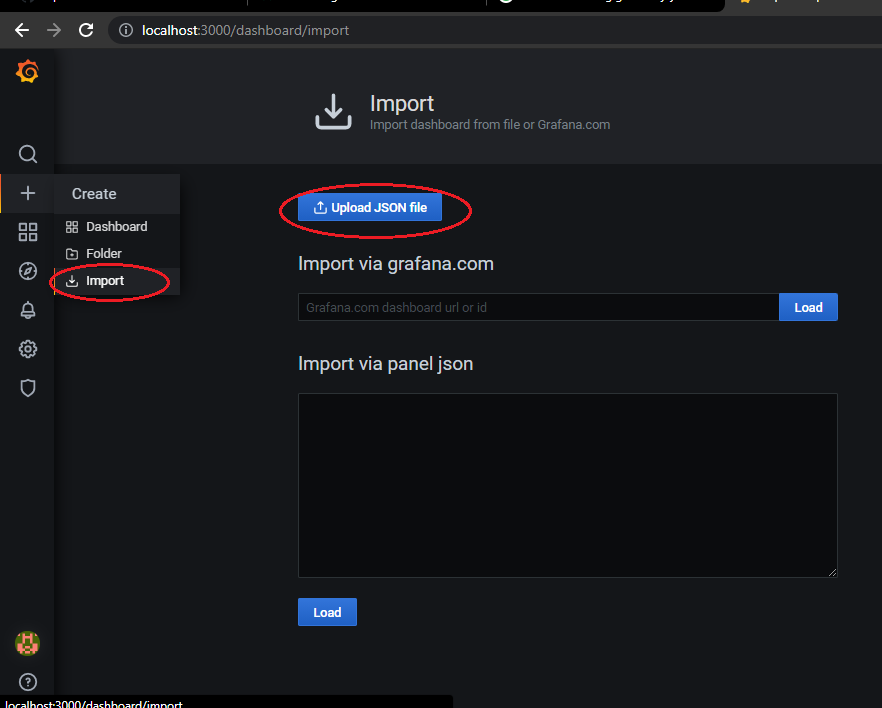The width and height of the screenshot is (882, 708).
Task: Open the Search dashboards panel
Action: (27, 154)
